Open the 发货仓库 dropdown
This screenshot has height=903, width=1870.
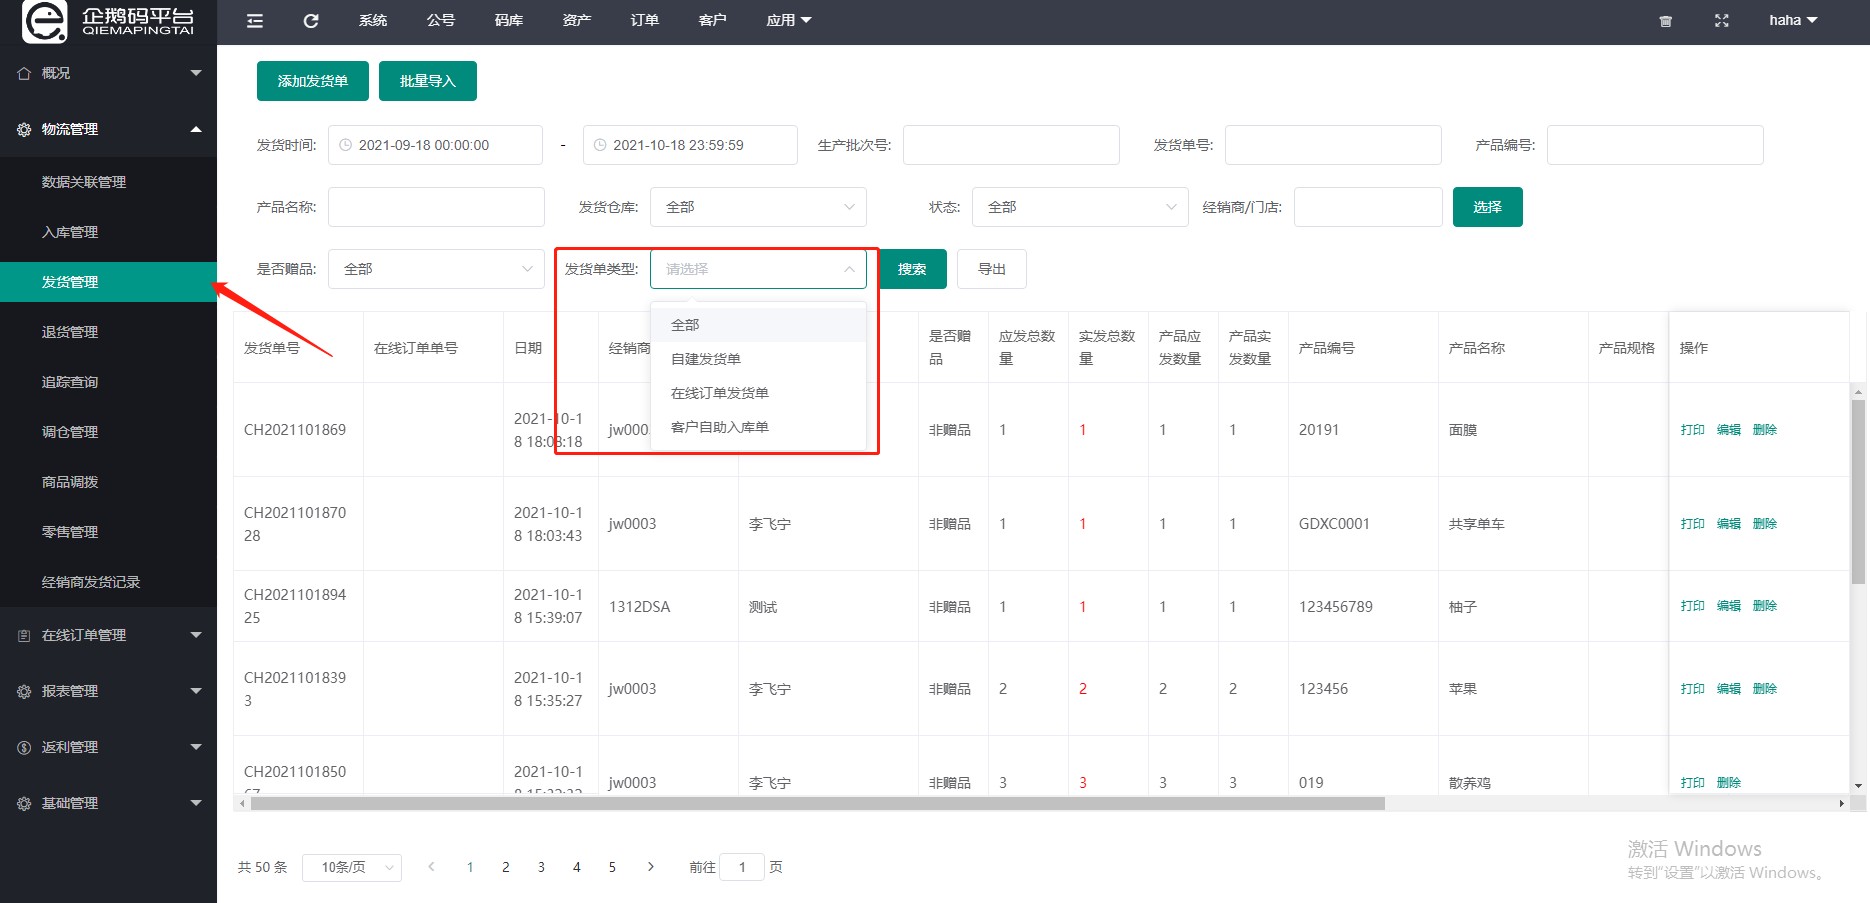tap(758, 207)
